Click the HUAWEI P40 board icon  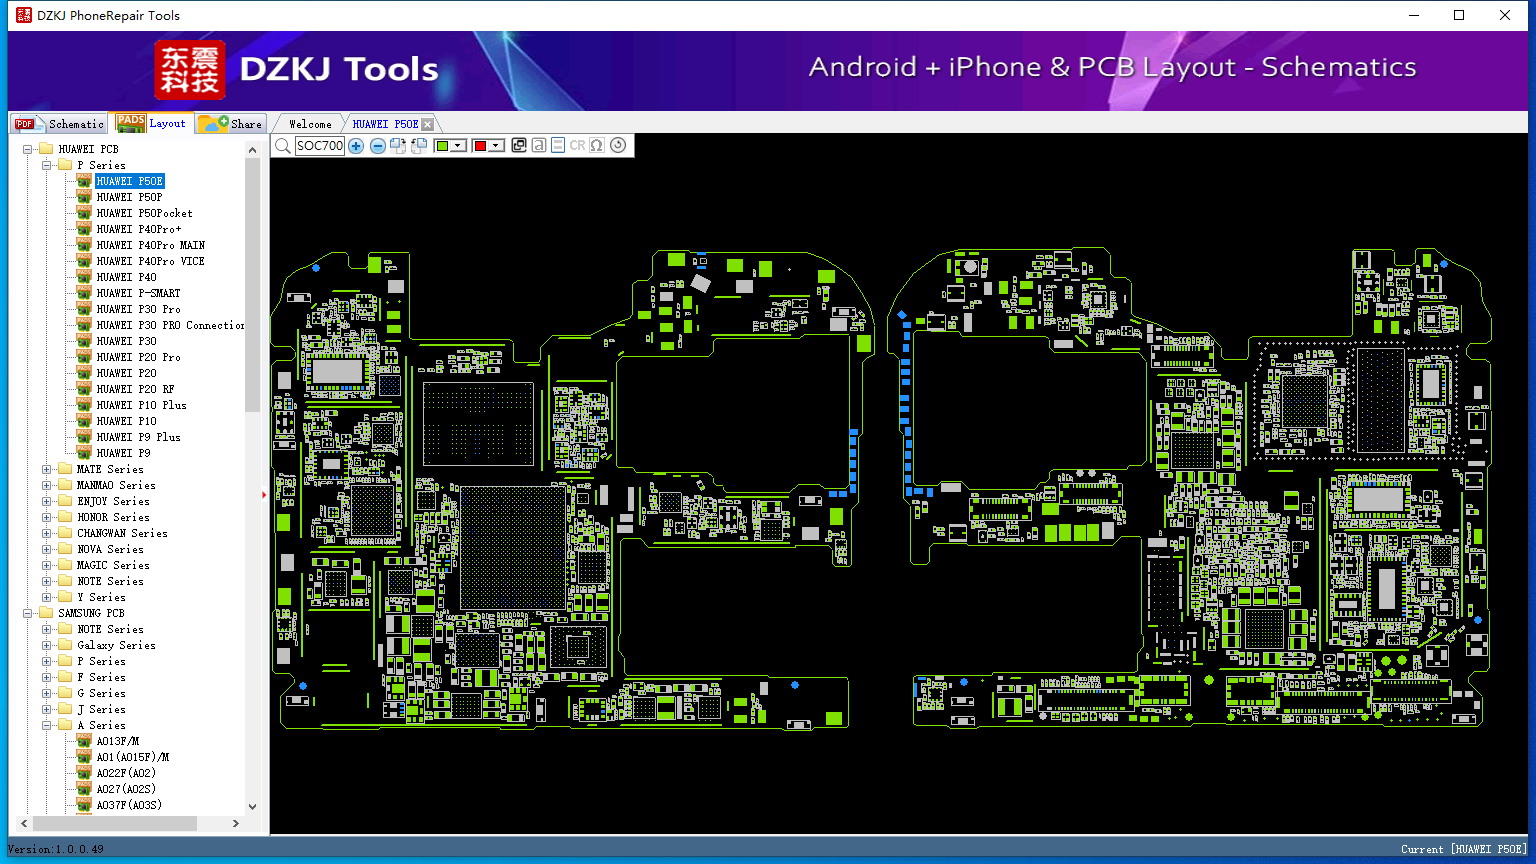pyautogui.click(x=84, y=277)
